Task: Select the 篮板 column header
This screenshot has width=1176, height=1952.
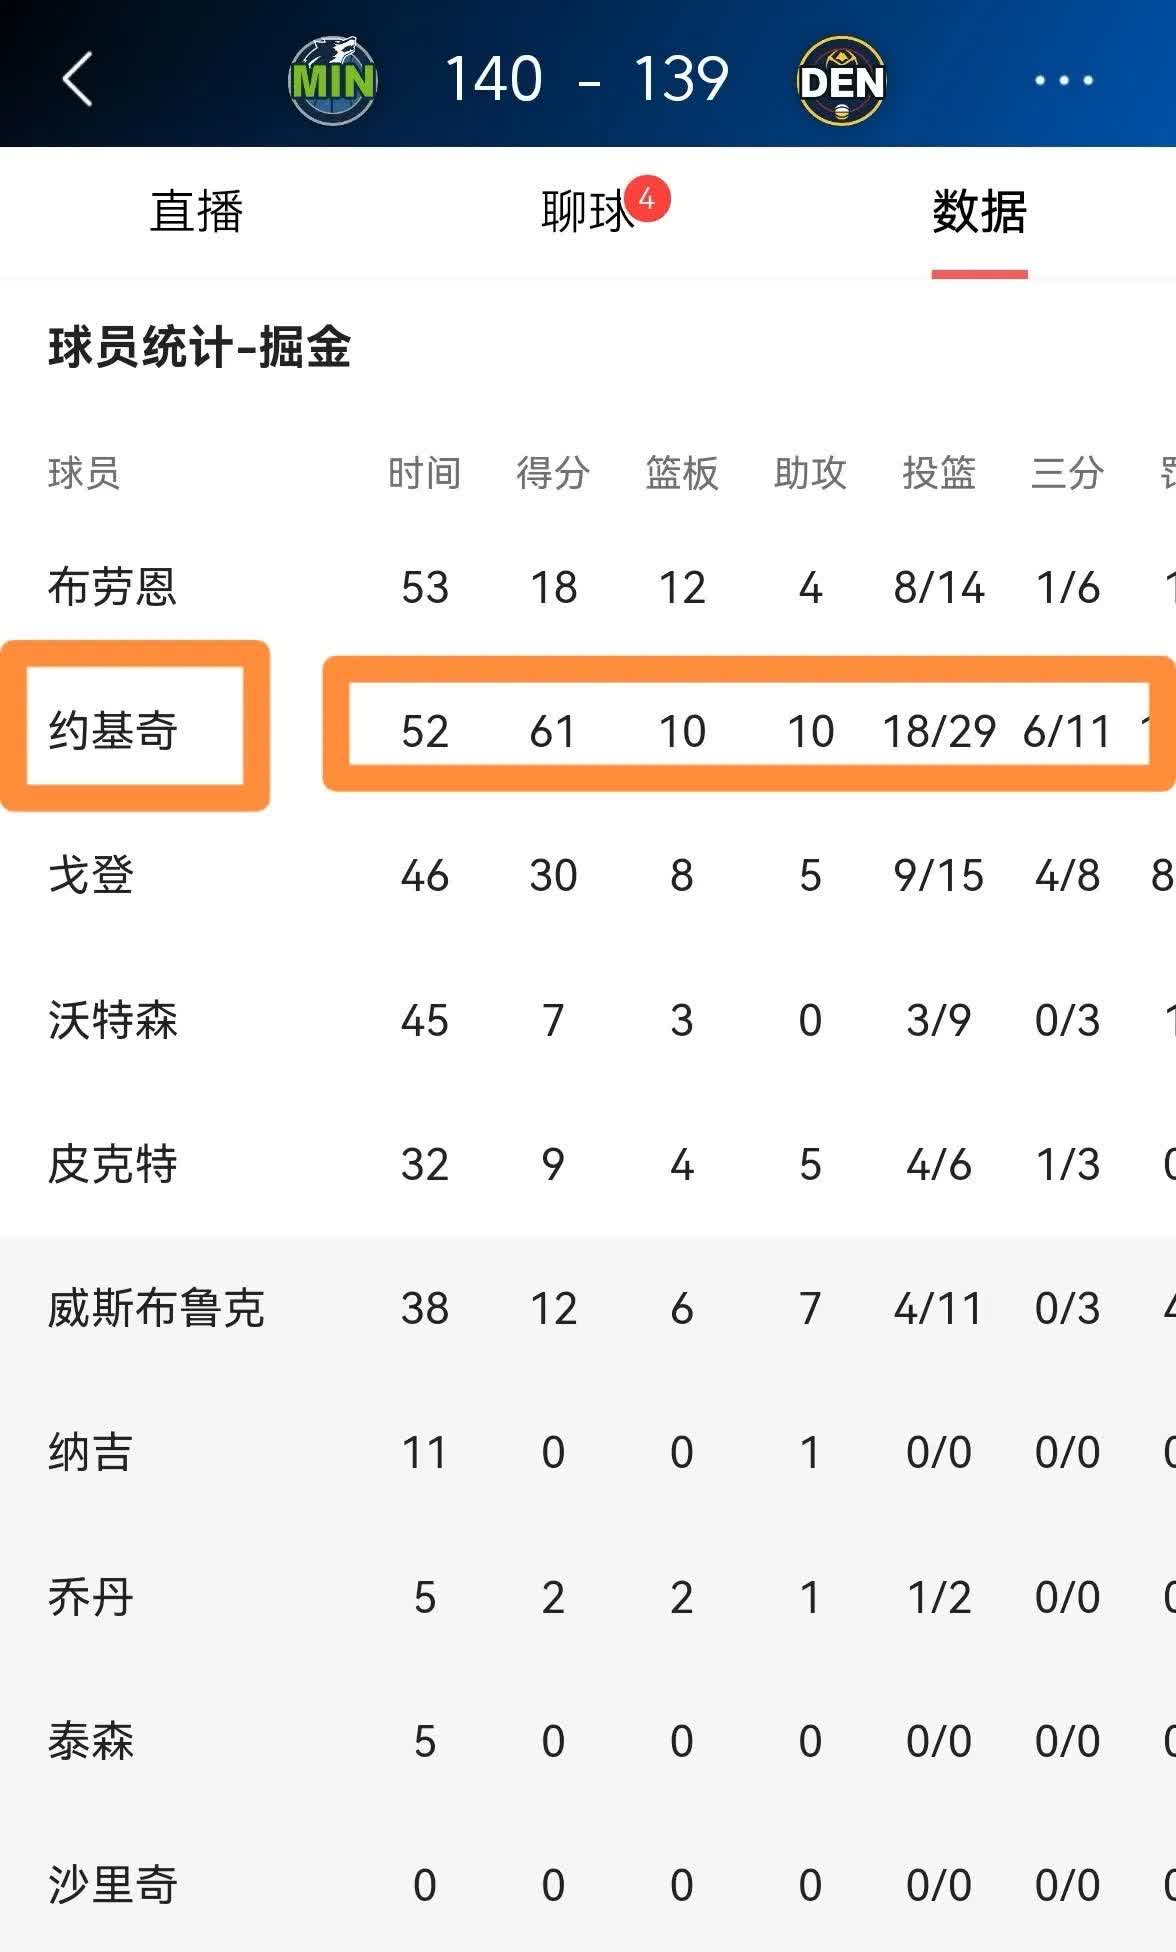Action: (682, 472)
